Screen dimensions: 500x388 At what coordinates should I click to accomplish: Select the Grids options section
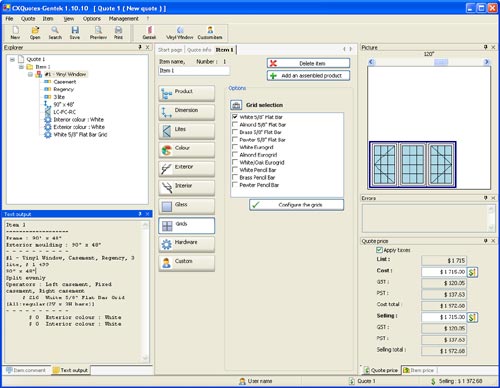tap(187, 226)
